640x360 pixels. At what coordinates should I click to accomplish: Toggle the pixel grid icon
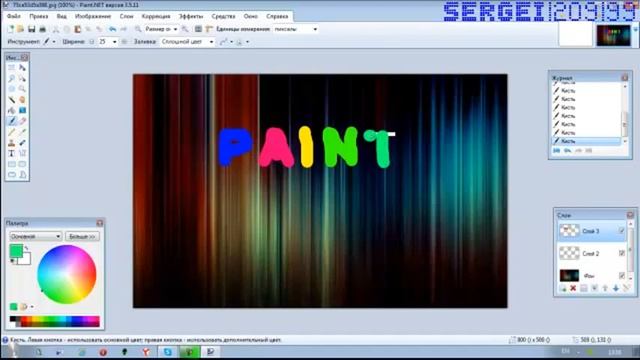tap(198, 29)
